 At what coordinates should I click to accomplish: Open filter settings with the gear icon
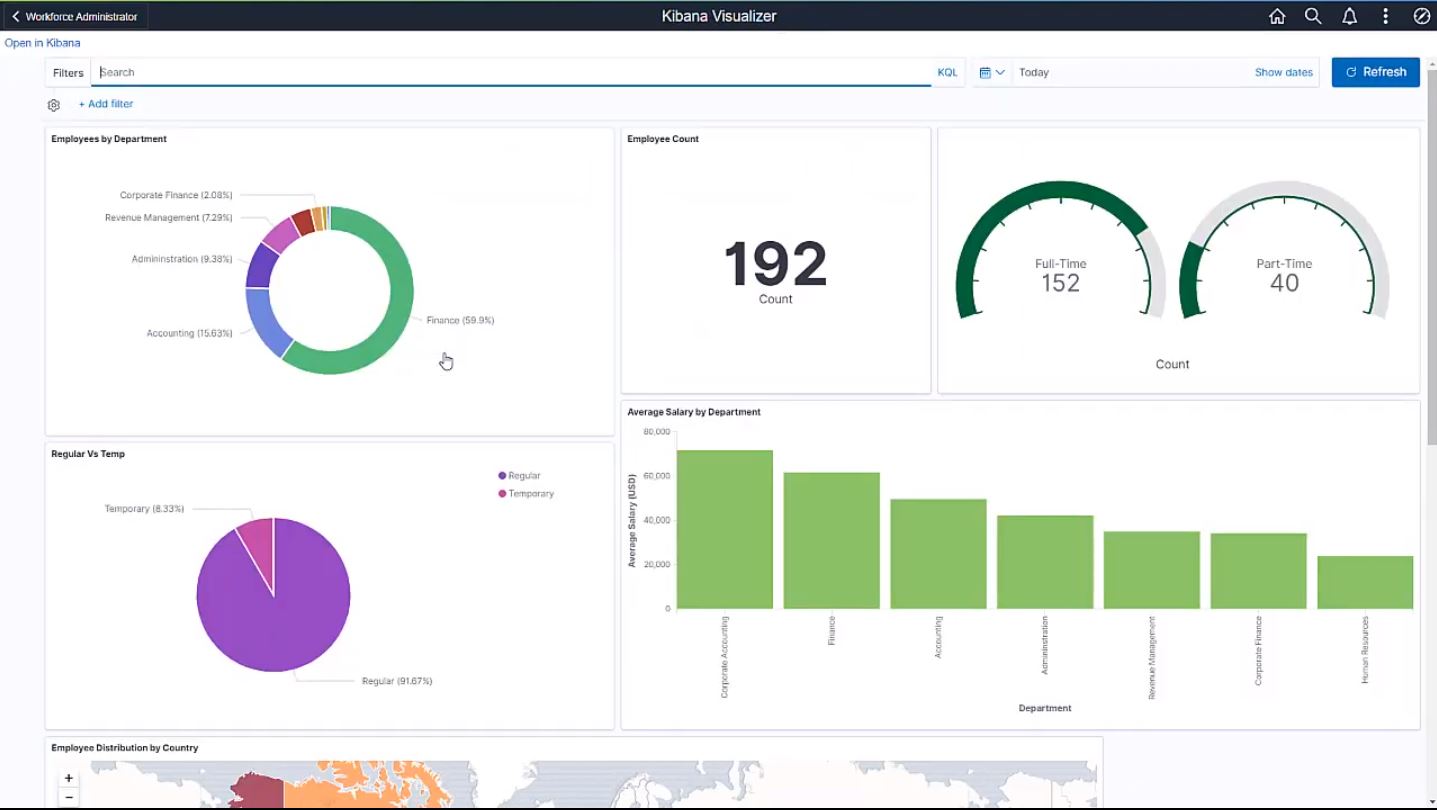[x=53, y=104]
